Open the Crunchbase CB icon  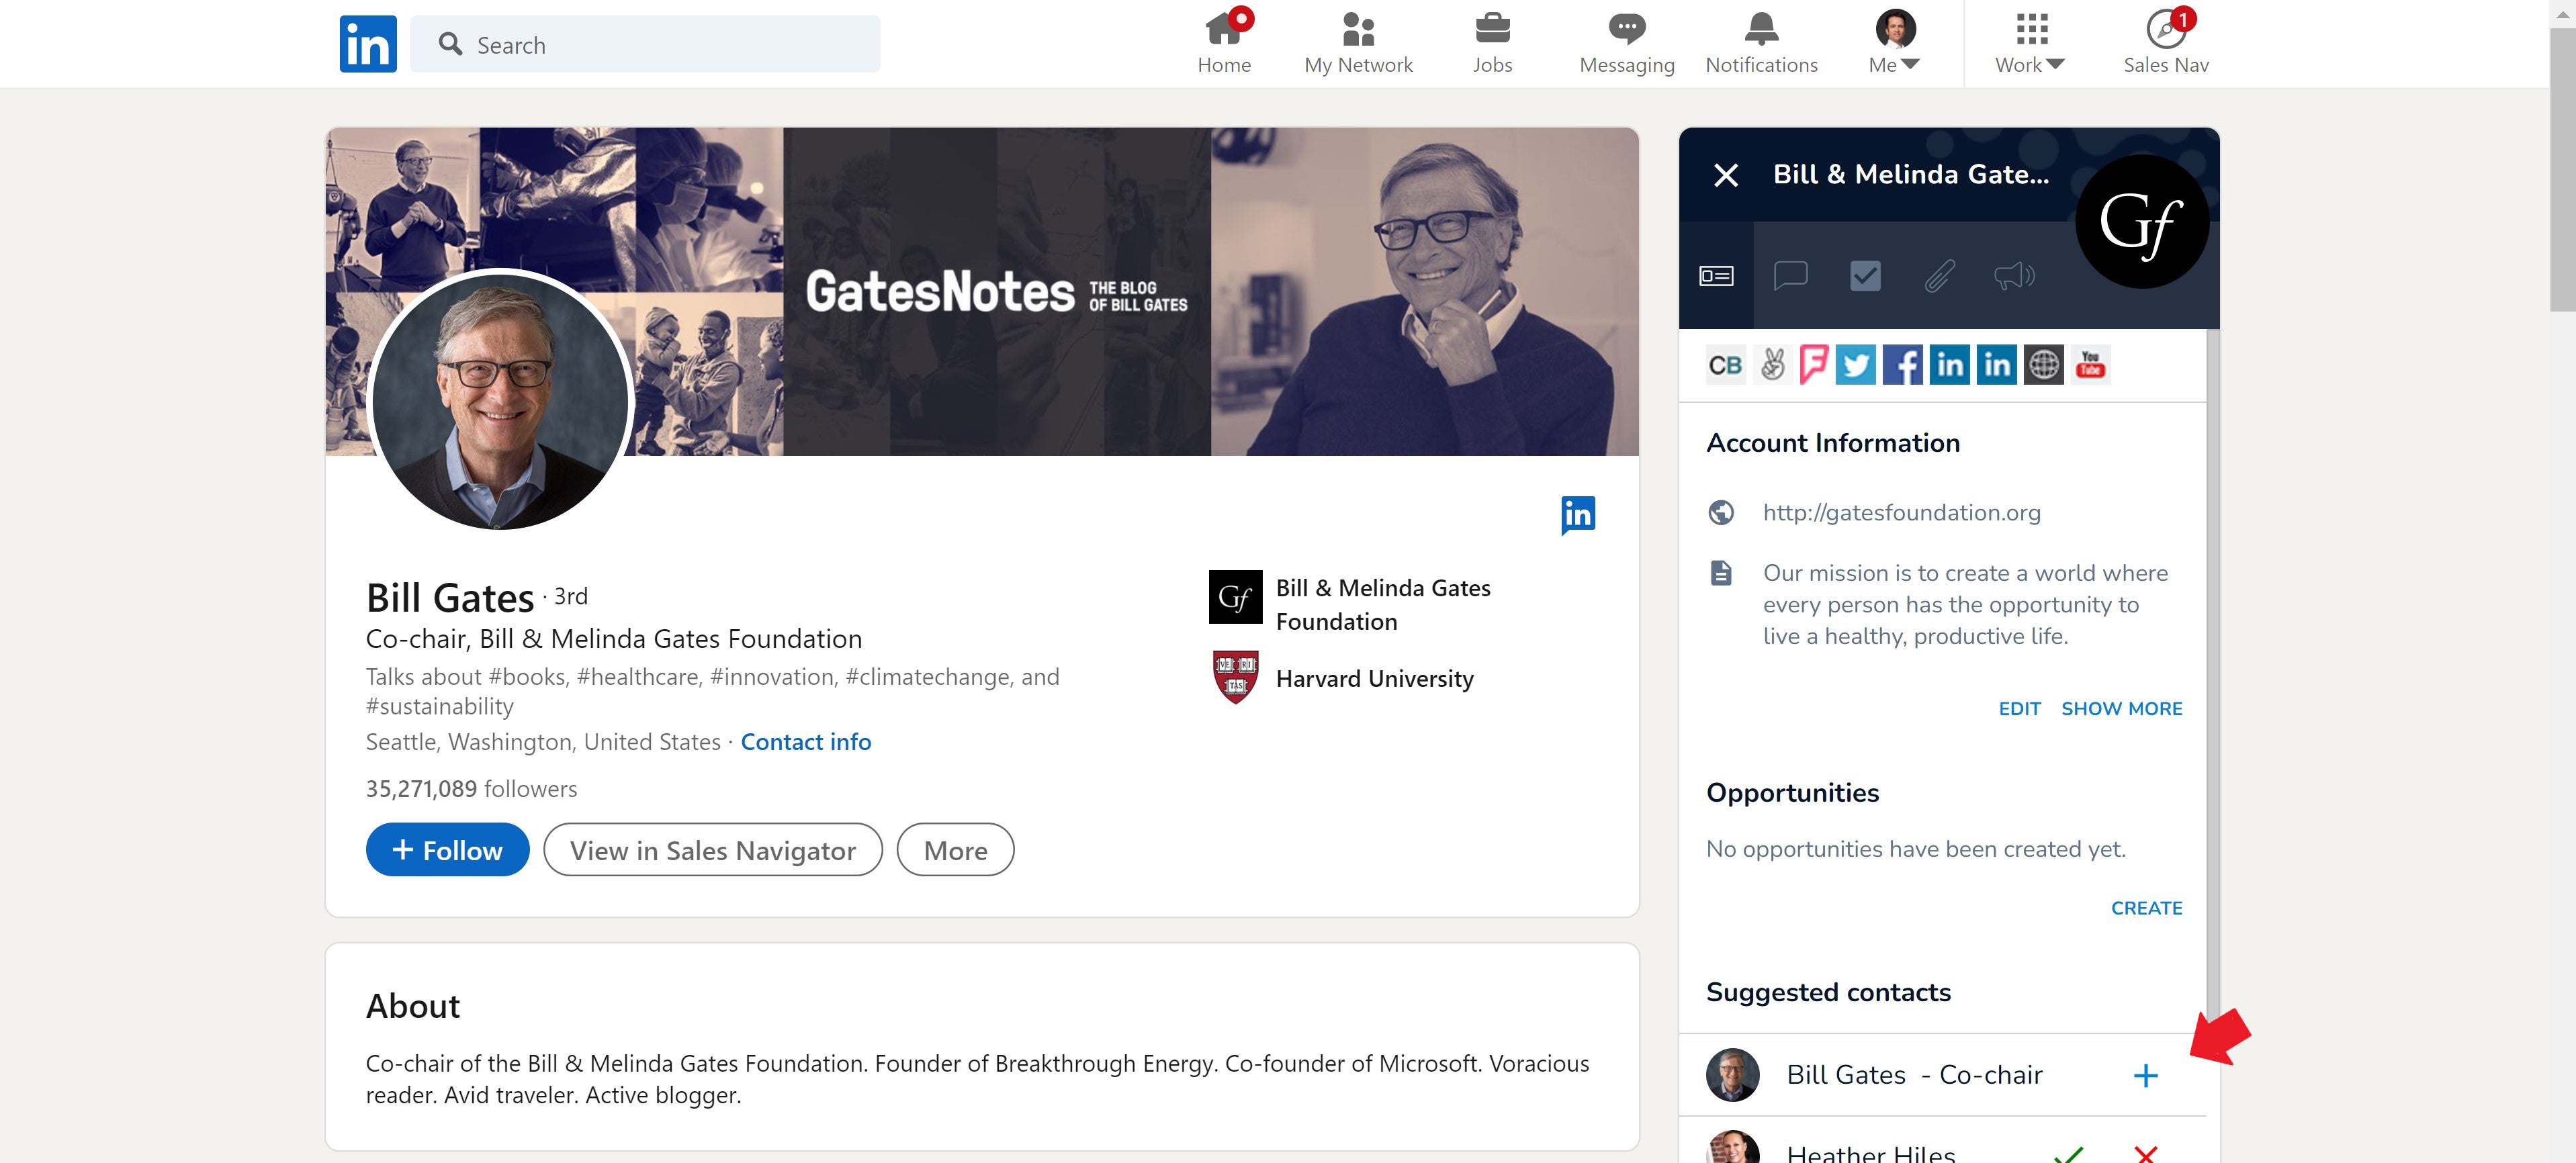pyautogui.click(x=1725, y=365)
